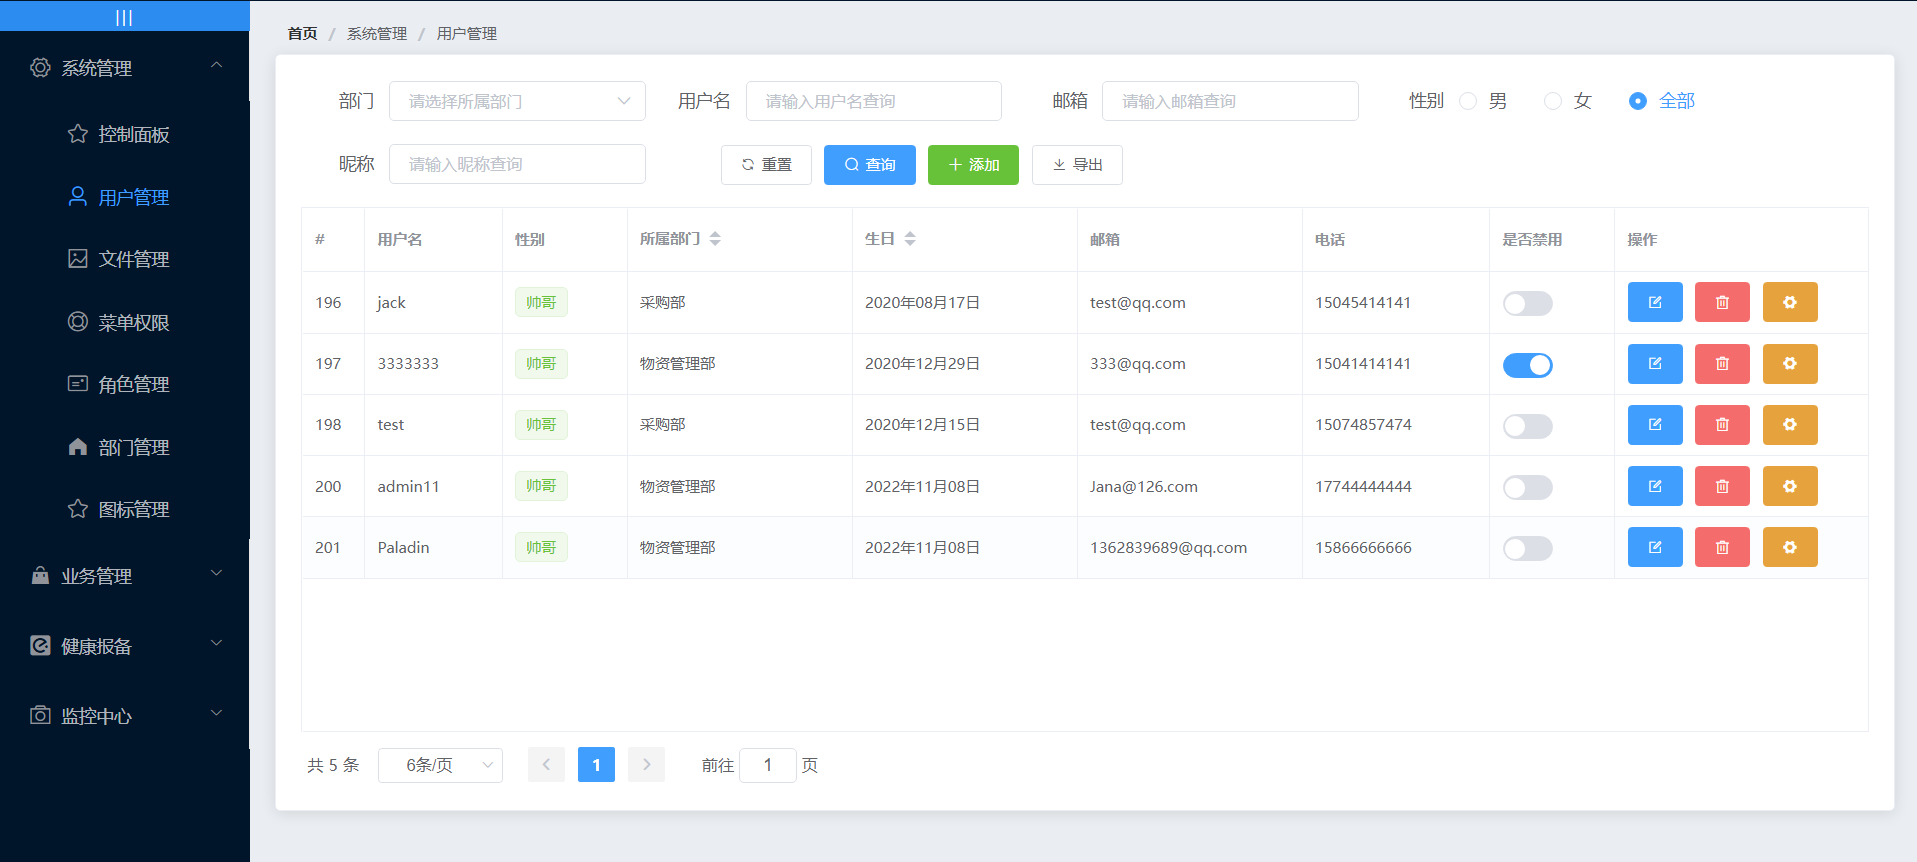This screenshot has height=862, width=1917.
Task: Click the edit icon in the test row (ID 198)
Action: (x=1655, y=425)
